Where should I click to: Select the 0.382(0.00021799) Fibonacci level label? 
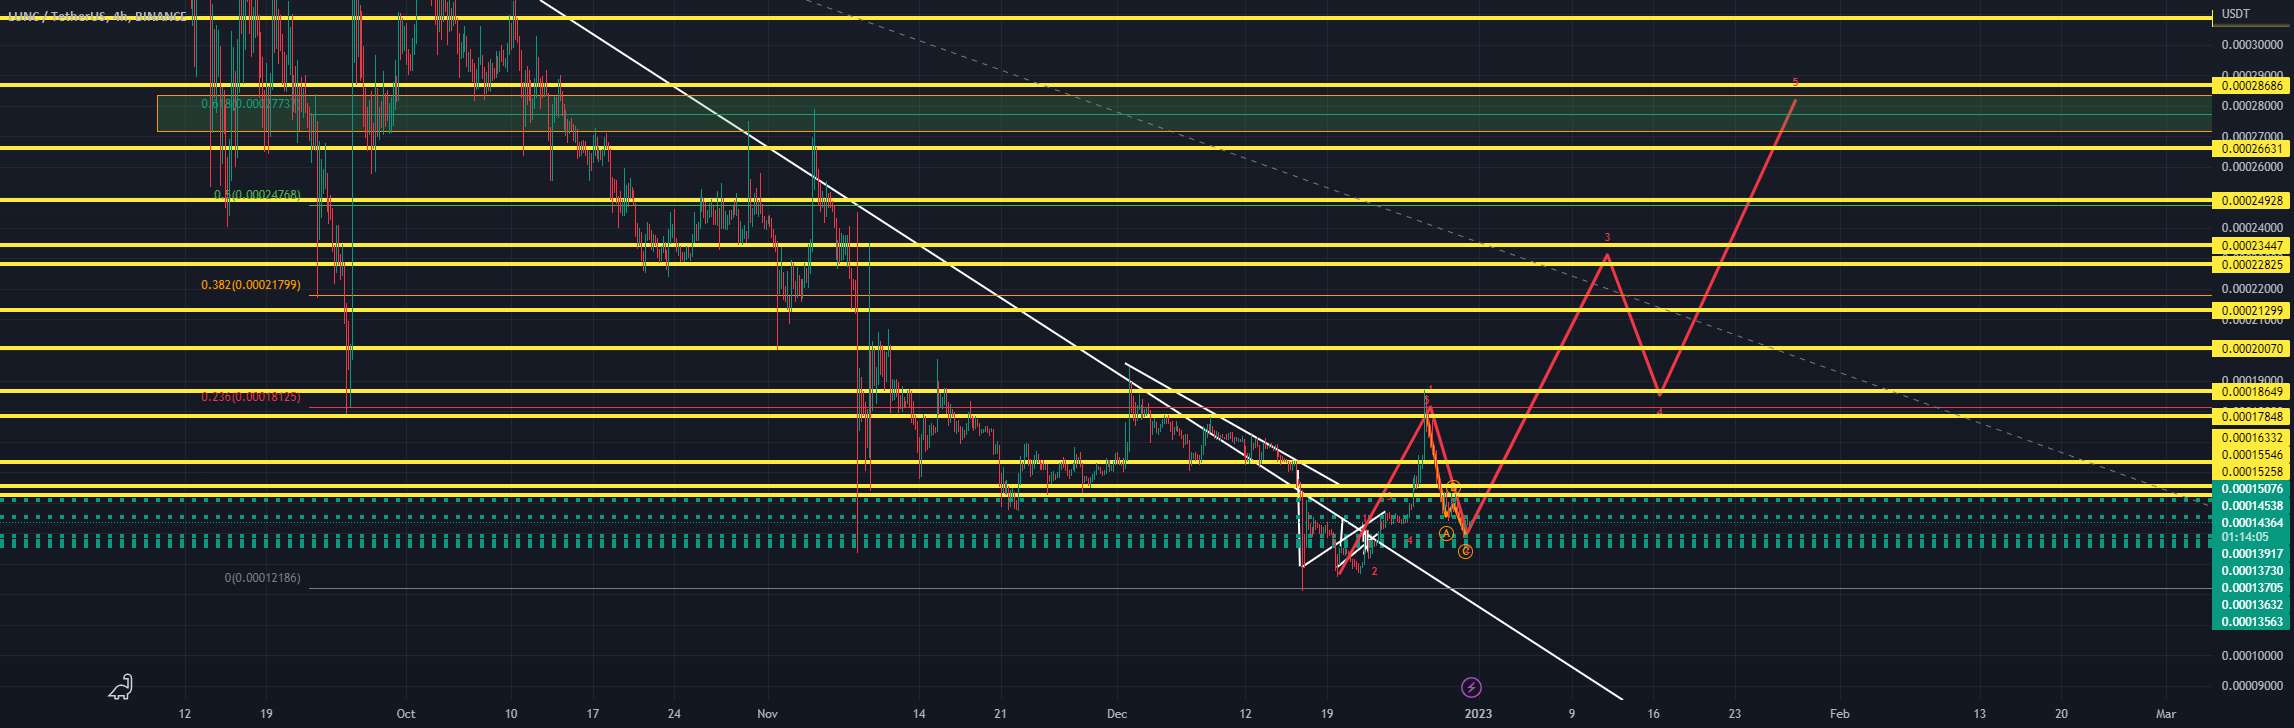250,285
